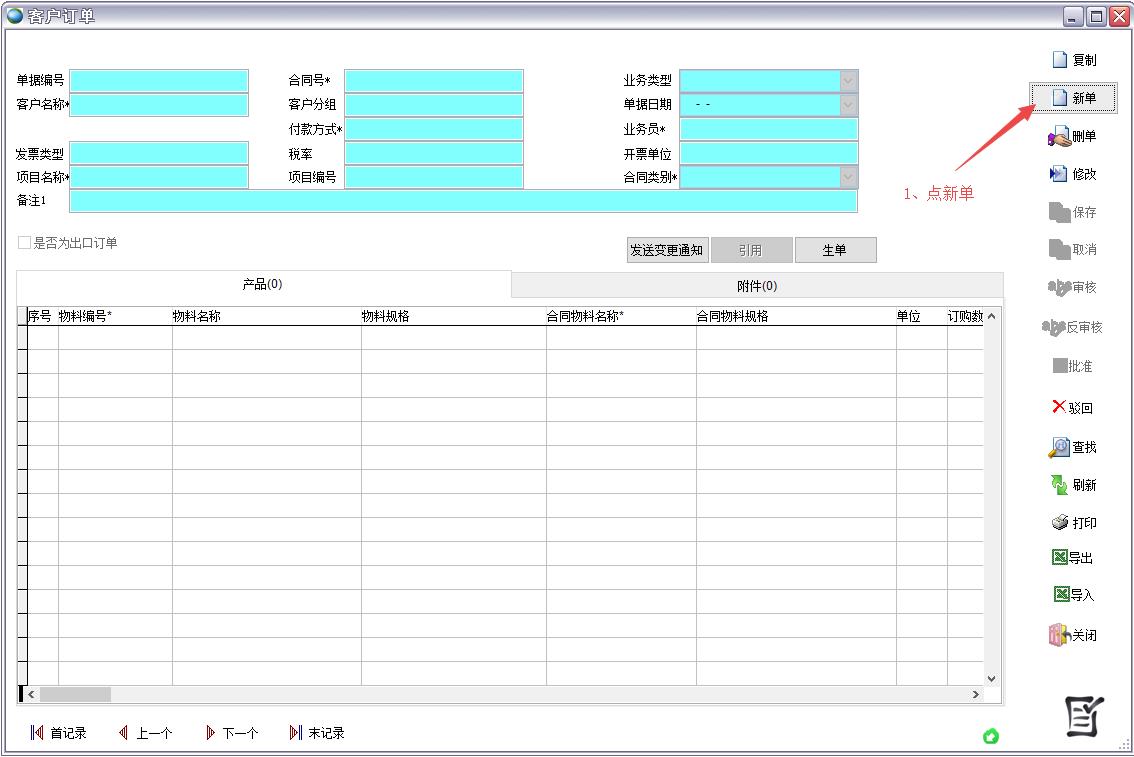Click the green status indicator at bottom
The height and width of the screenshot is (757, 1134).
point(991,736)
